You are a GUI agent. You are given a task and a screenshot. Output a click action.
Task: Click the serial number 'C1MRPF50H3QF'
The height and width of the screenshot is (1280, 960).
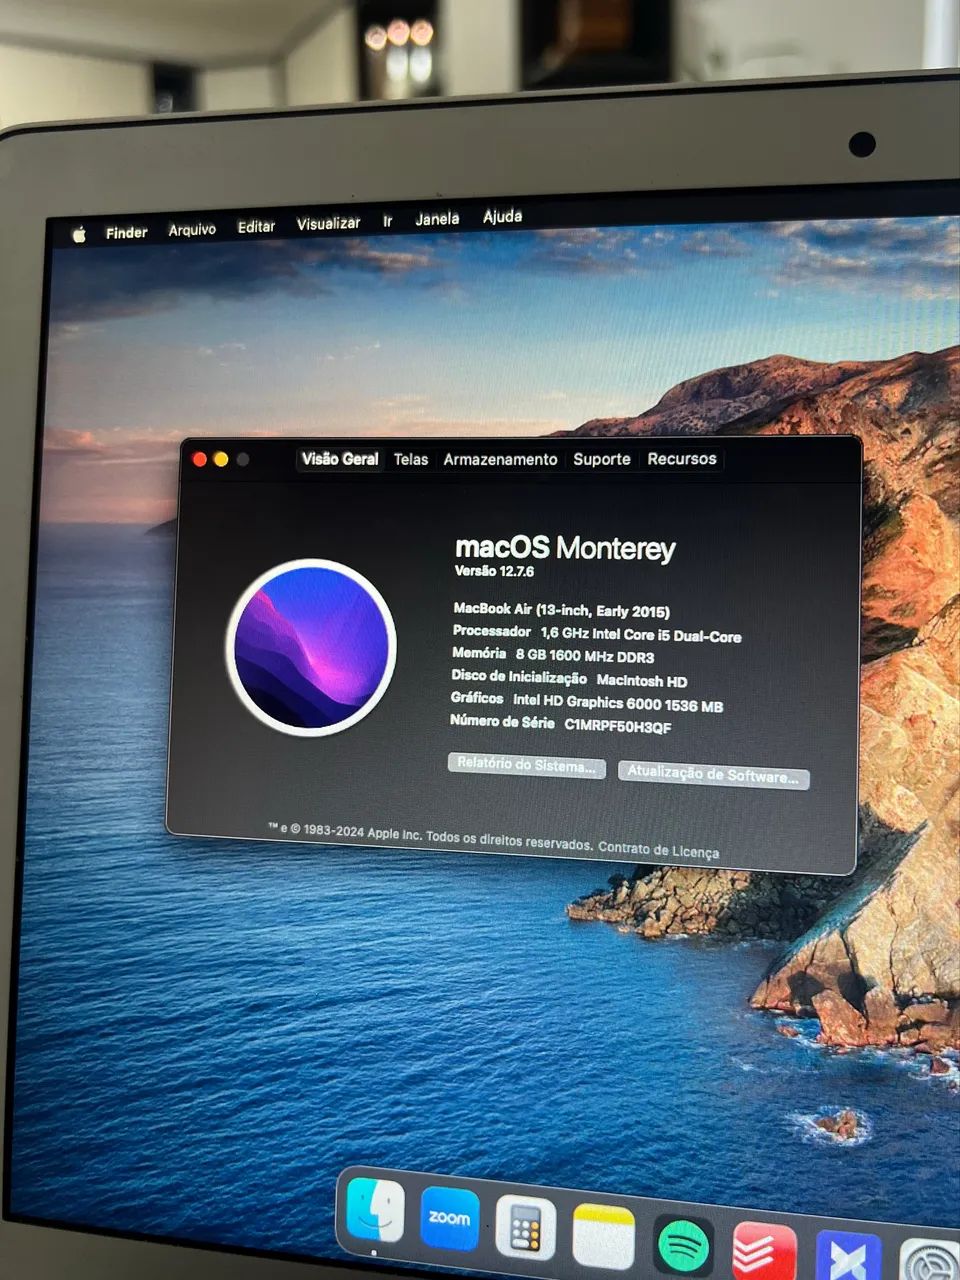(x=618, y=726)
